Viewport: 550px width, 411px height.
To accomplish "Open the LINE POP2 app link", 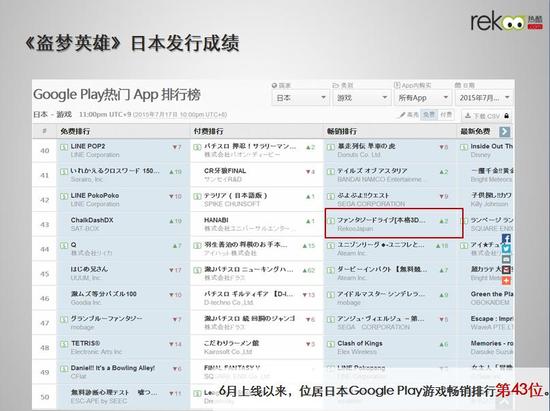I will point(88,146).
